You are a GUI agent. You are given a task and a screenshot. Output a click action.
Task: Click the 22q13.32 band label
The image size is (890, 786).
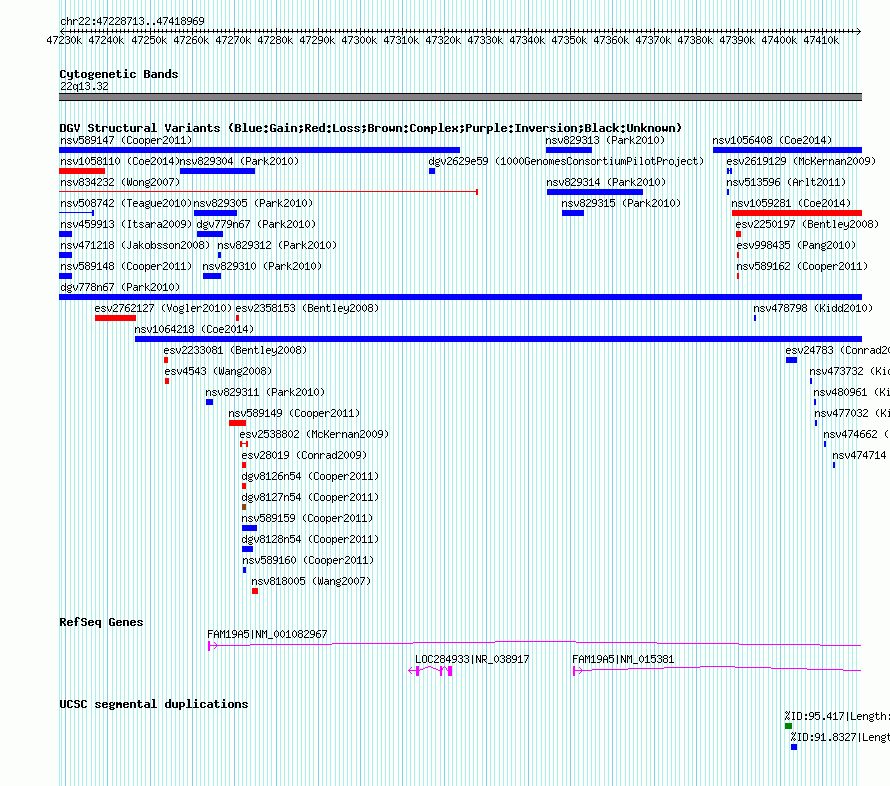point(84,86)
